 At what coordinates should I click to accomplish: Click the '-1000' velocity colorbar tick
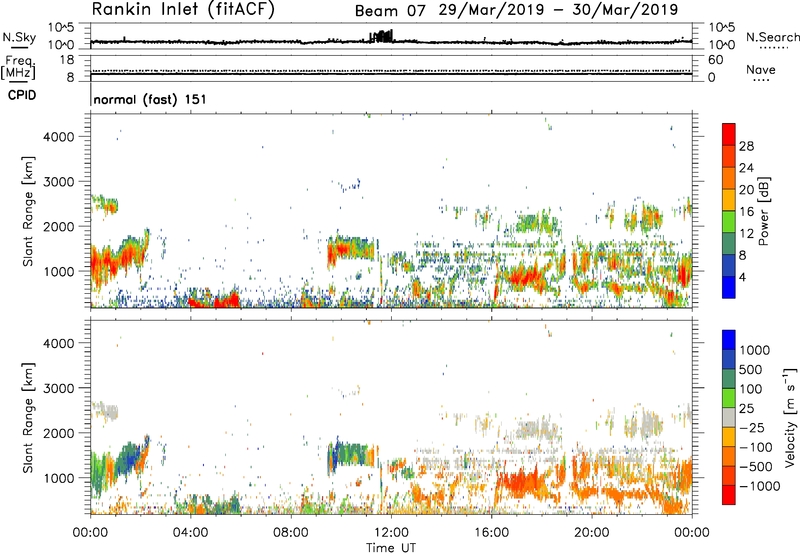760,486
